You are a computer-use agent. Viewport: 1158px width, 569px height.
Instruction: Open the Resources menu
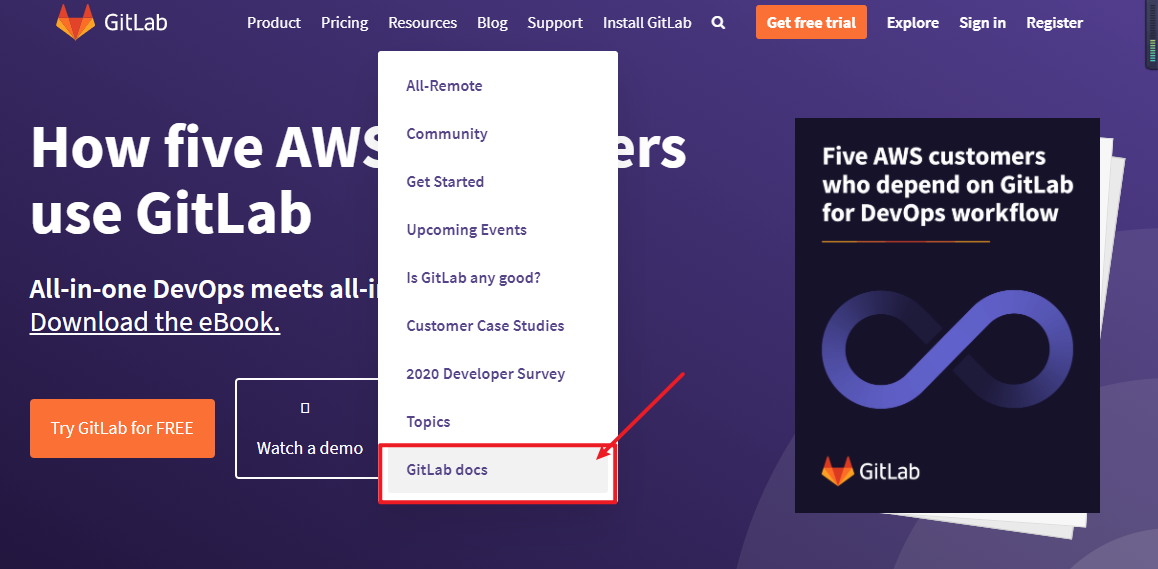pos(422,23)
